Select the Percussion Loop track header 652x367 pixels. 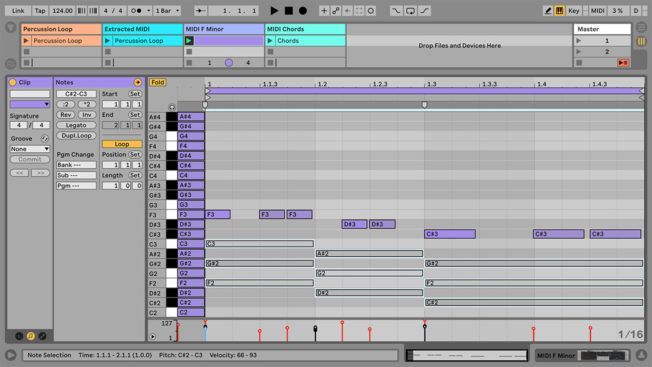(x=61, y=29)
